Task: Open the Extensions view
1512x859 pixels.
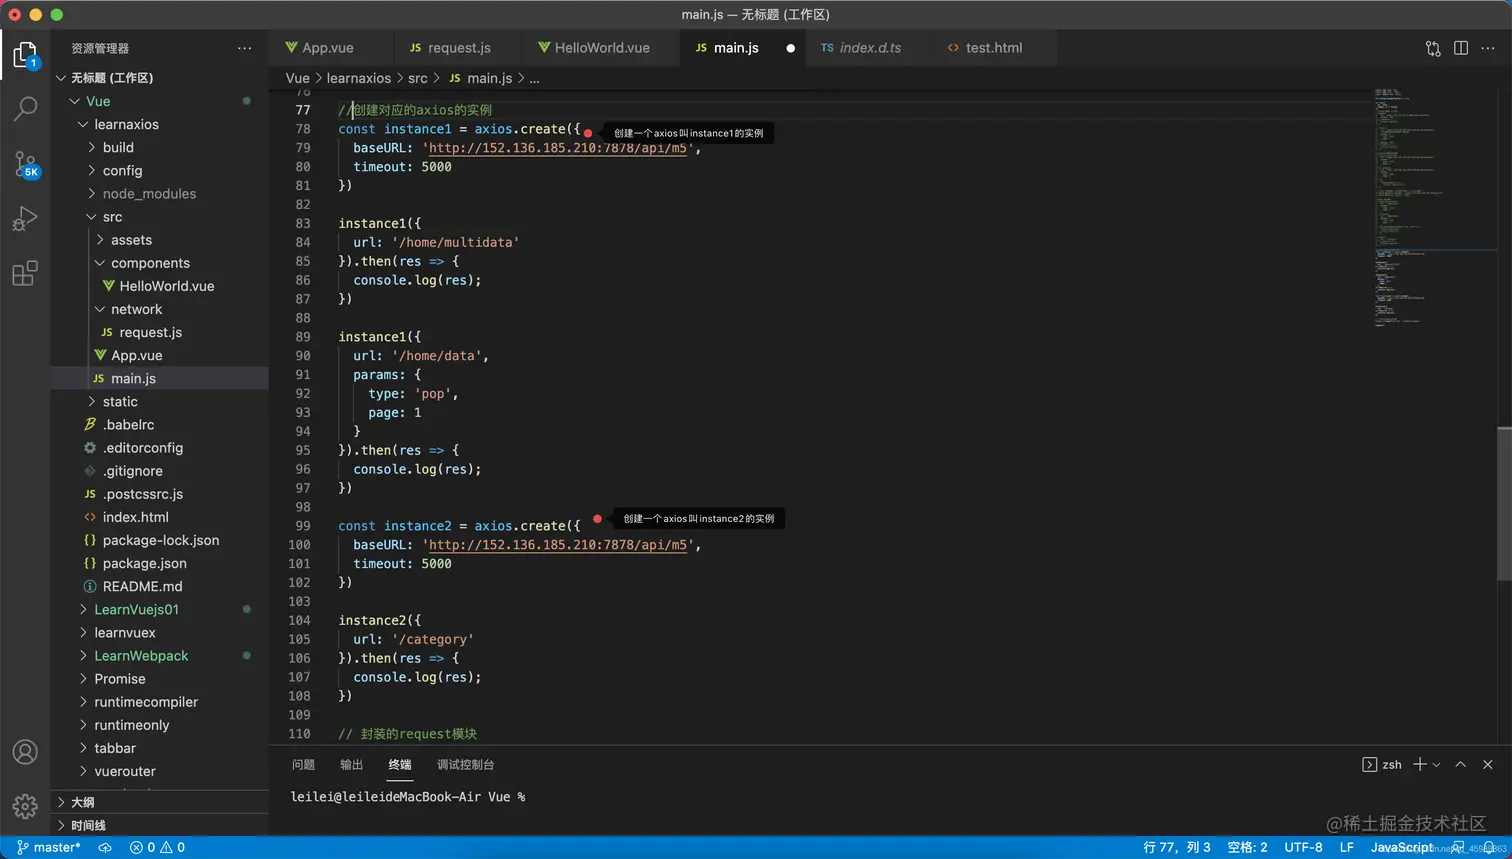Action: (x=25, y=273)
